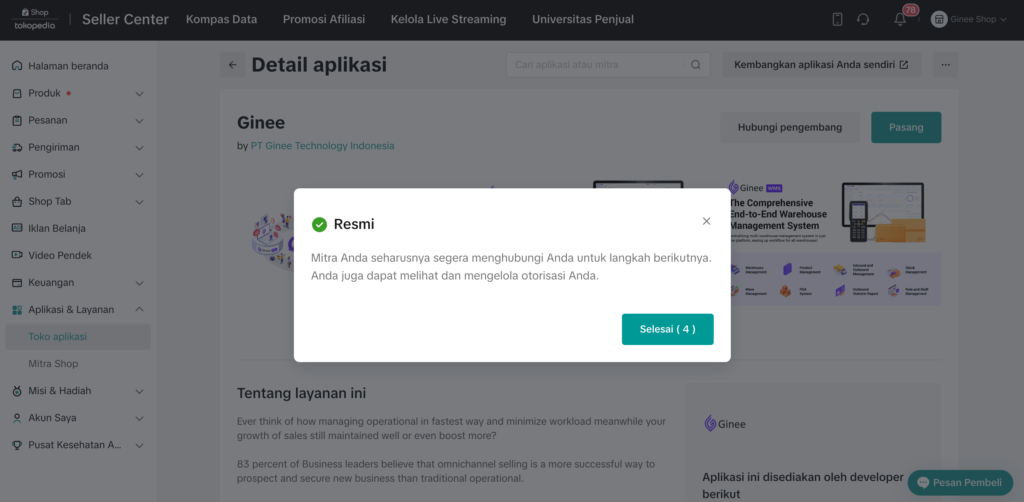
Task: Expand the Keuangan chevron
Action: pos(139,283)
